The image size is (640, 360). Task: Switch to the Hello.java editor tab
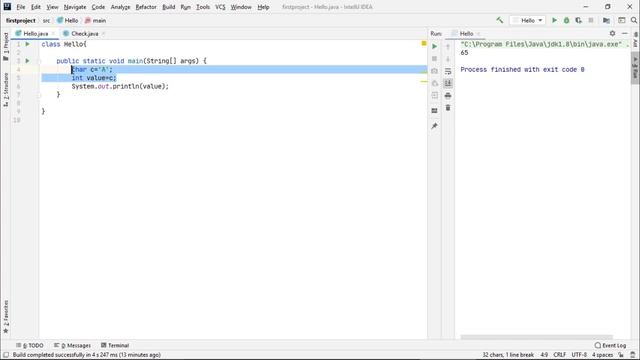(35, 33)
